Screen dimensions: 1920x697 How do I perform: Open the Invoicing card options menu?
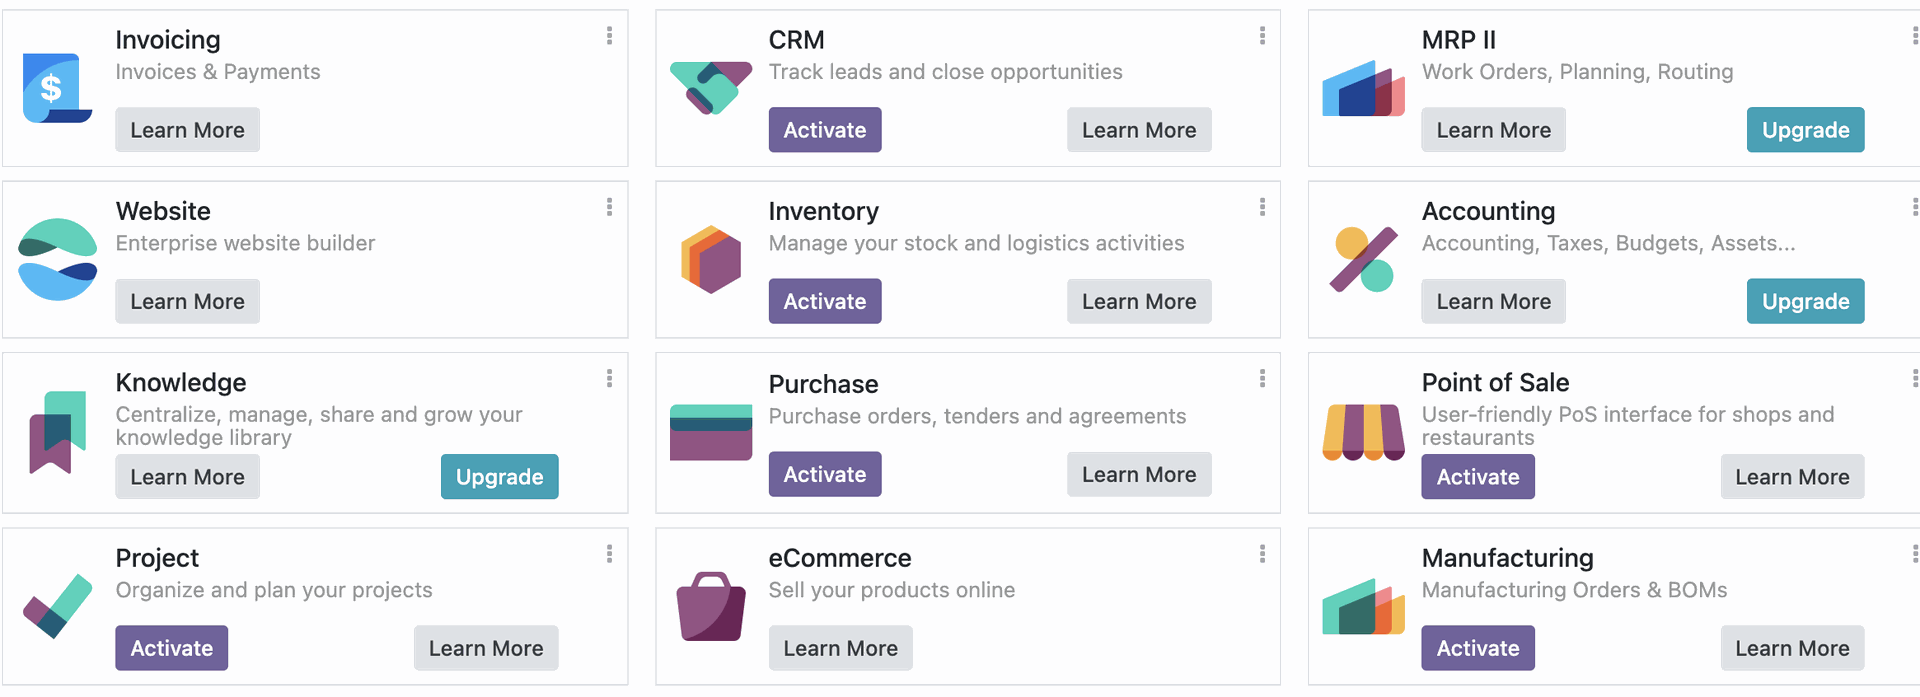point(609,37)
